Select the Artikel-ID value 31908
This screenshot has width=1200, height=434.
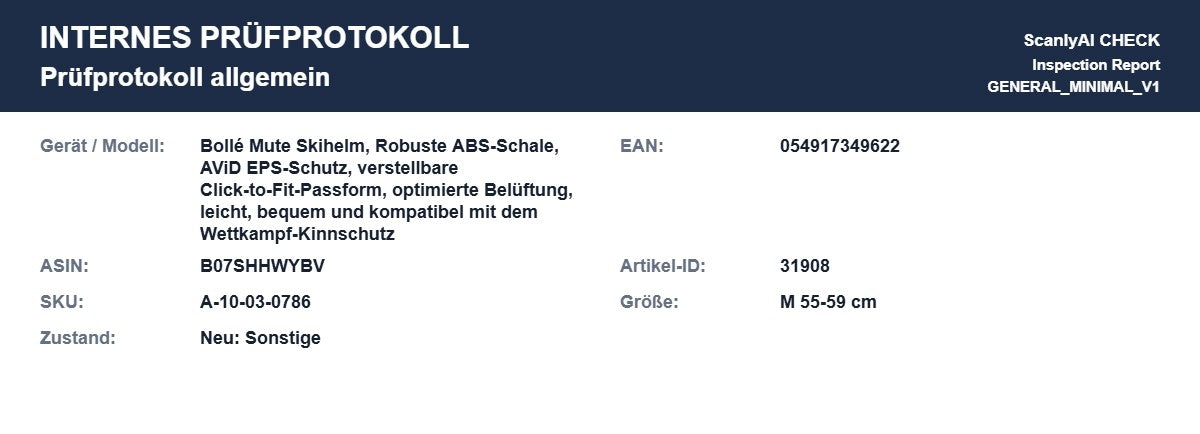[805, 266]
